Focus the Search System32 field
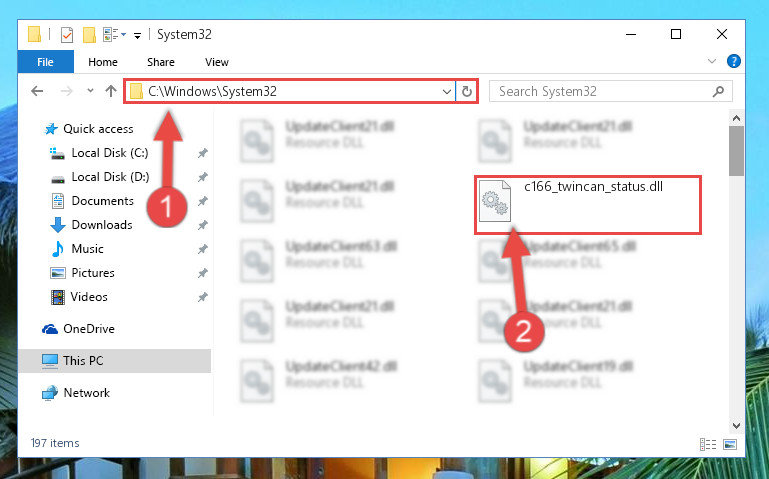Image resolution: width=769 pixels, height=479 pixels. tap(605, 92)
